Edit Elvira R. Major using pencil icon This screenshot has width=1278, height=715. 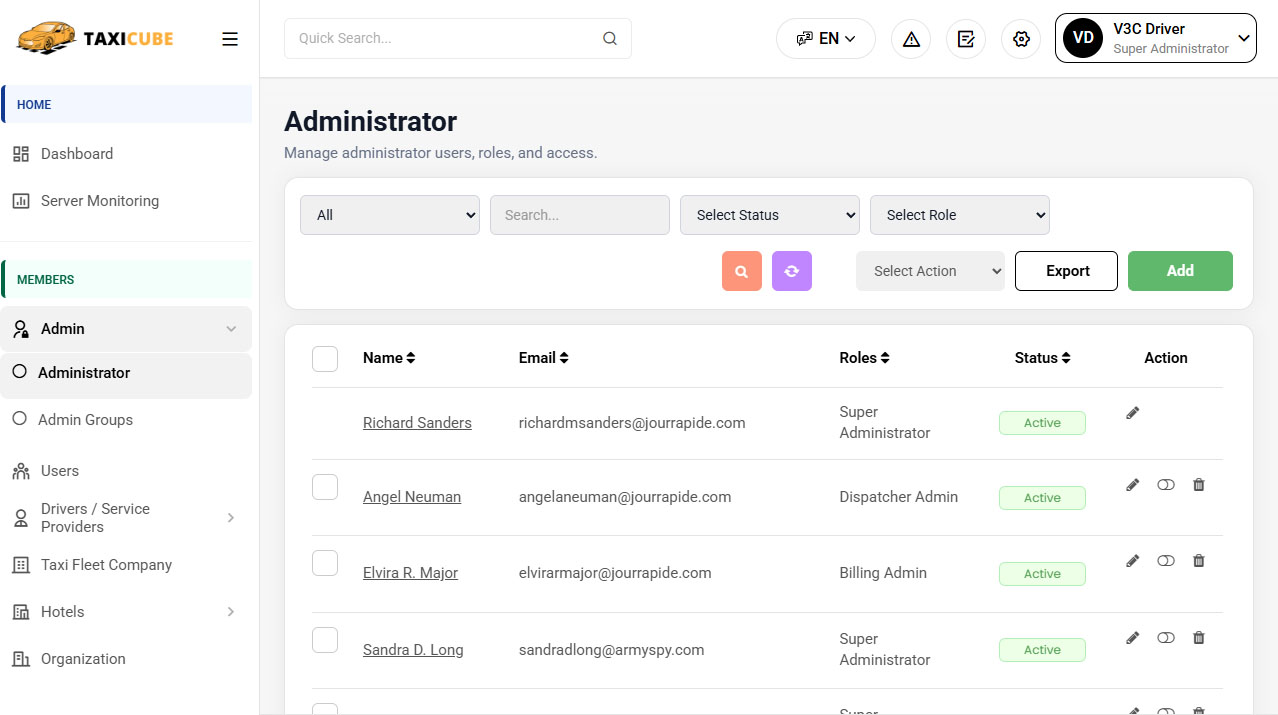click(x=1133, y=561)
